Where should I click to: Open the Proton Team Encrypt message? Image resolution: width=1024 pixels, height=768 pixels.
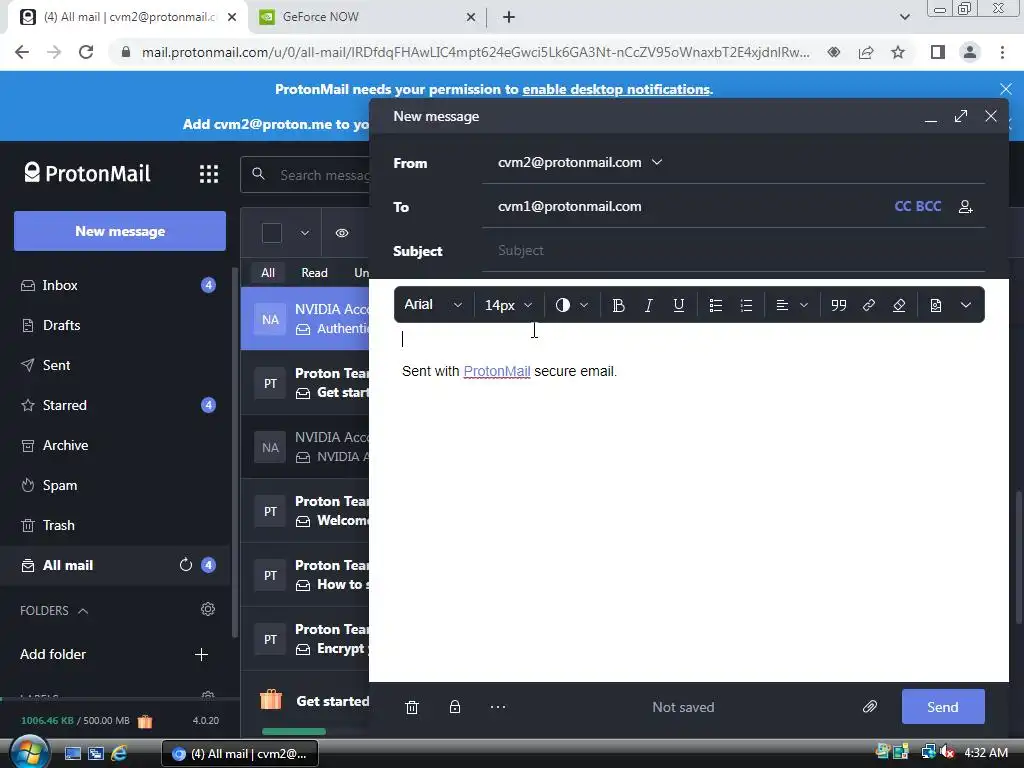(306, 639)
